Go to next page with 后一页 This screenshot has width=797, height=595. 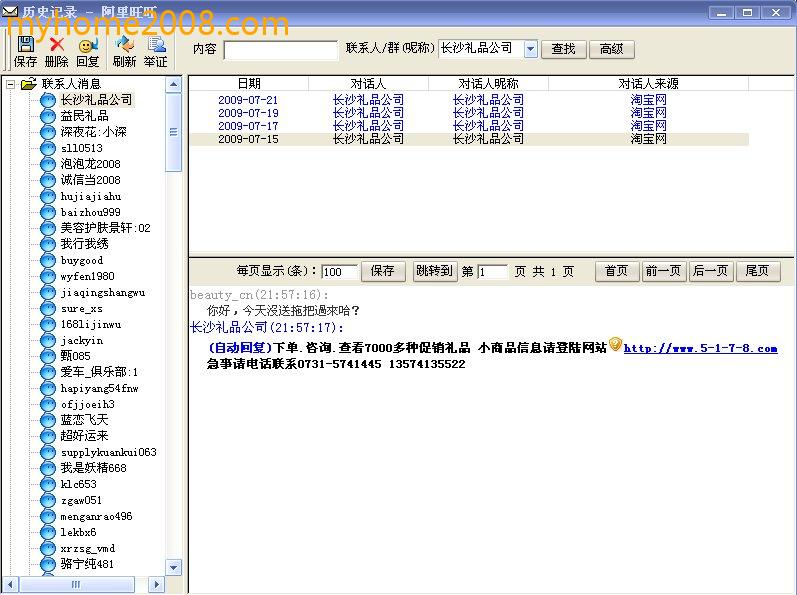pos(710,271)
